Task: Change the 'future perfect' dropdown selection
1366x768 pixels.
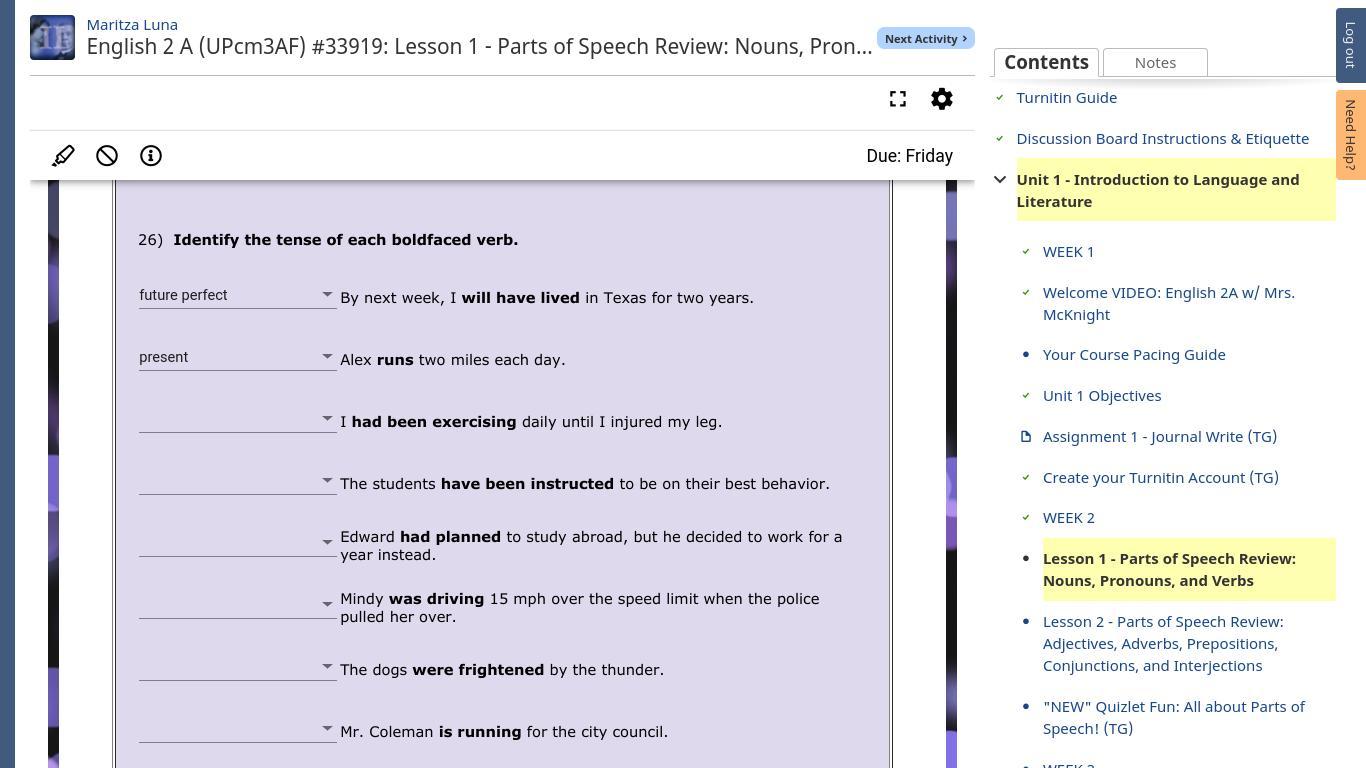Action: coord(237,296)
